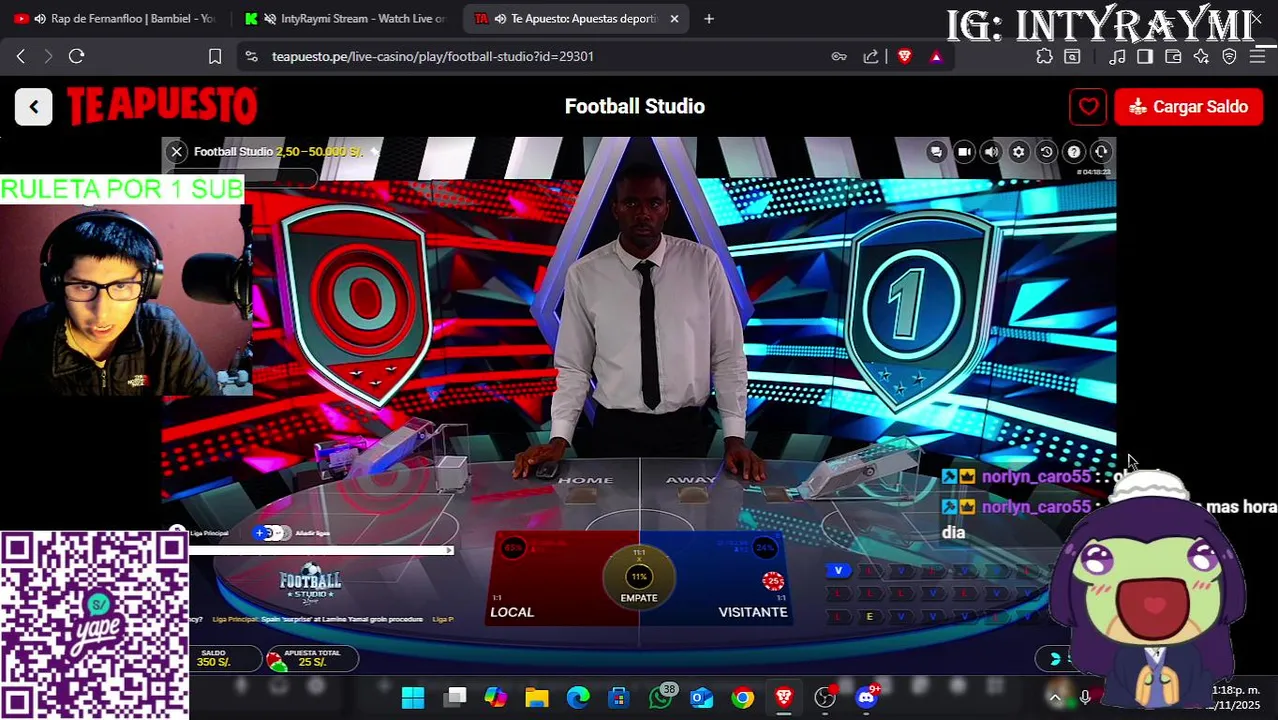Mute the game sound speaker icon

[x=991, y=152]
